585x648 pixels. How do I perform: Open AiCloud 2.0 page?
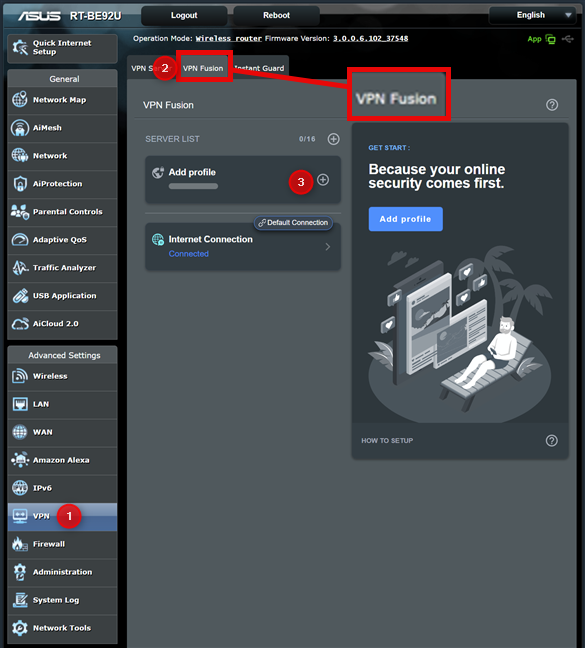click(62, 324)
